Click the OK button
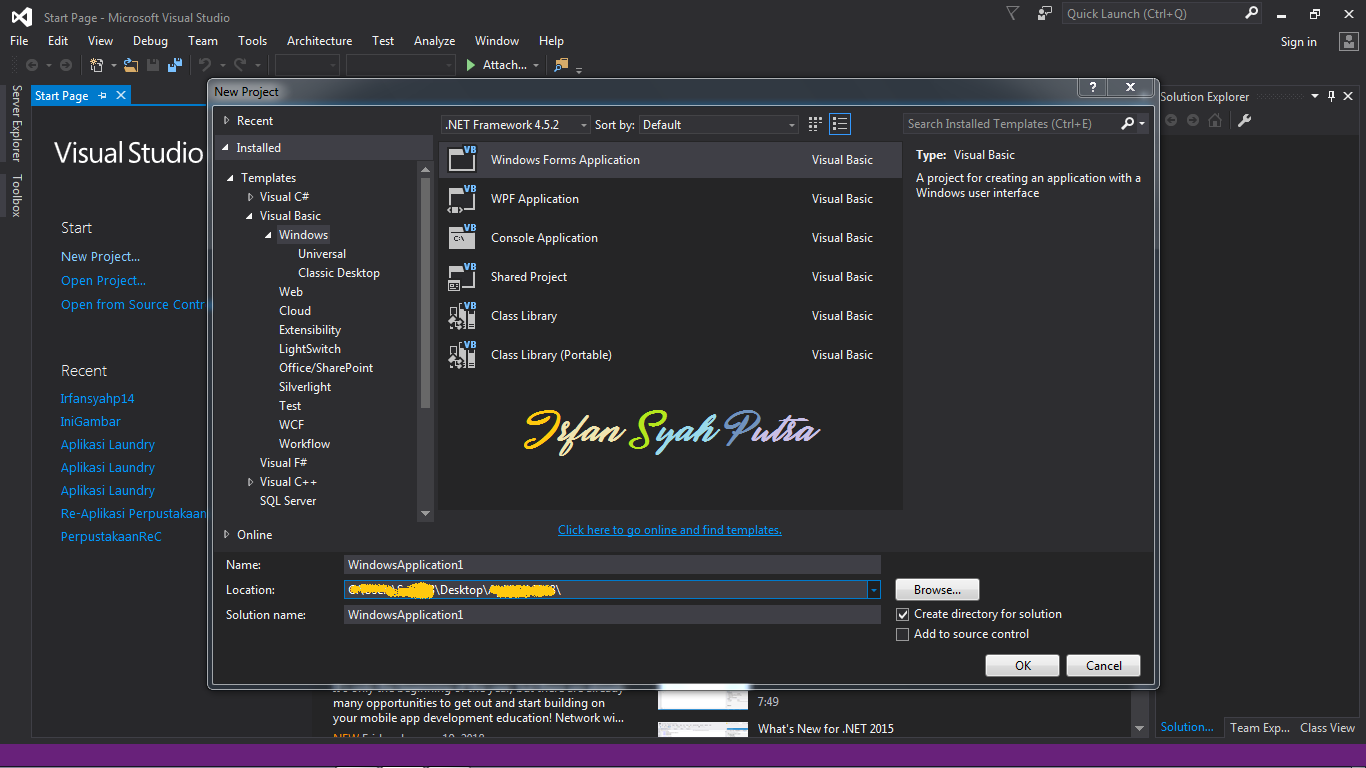Screen dimensions: 1366x768 point(1023,666)
